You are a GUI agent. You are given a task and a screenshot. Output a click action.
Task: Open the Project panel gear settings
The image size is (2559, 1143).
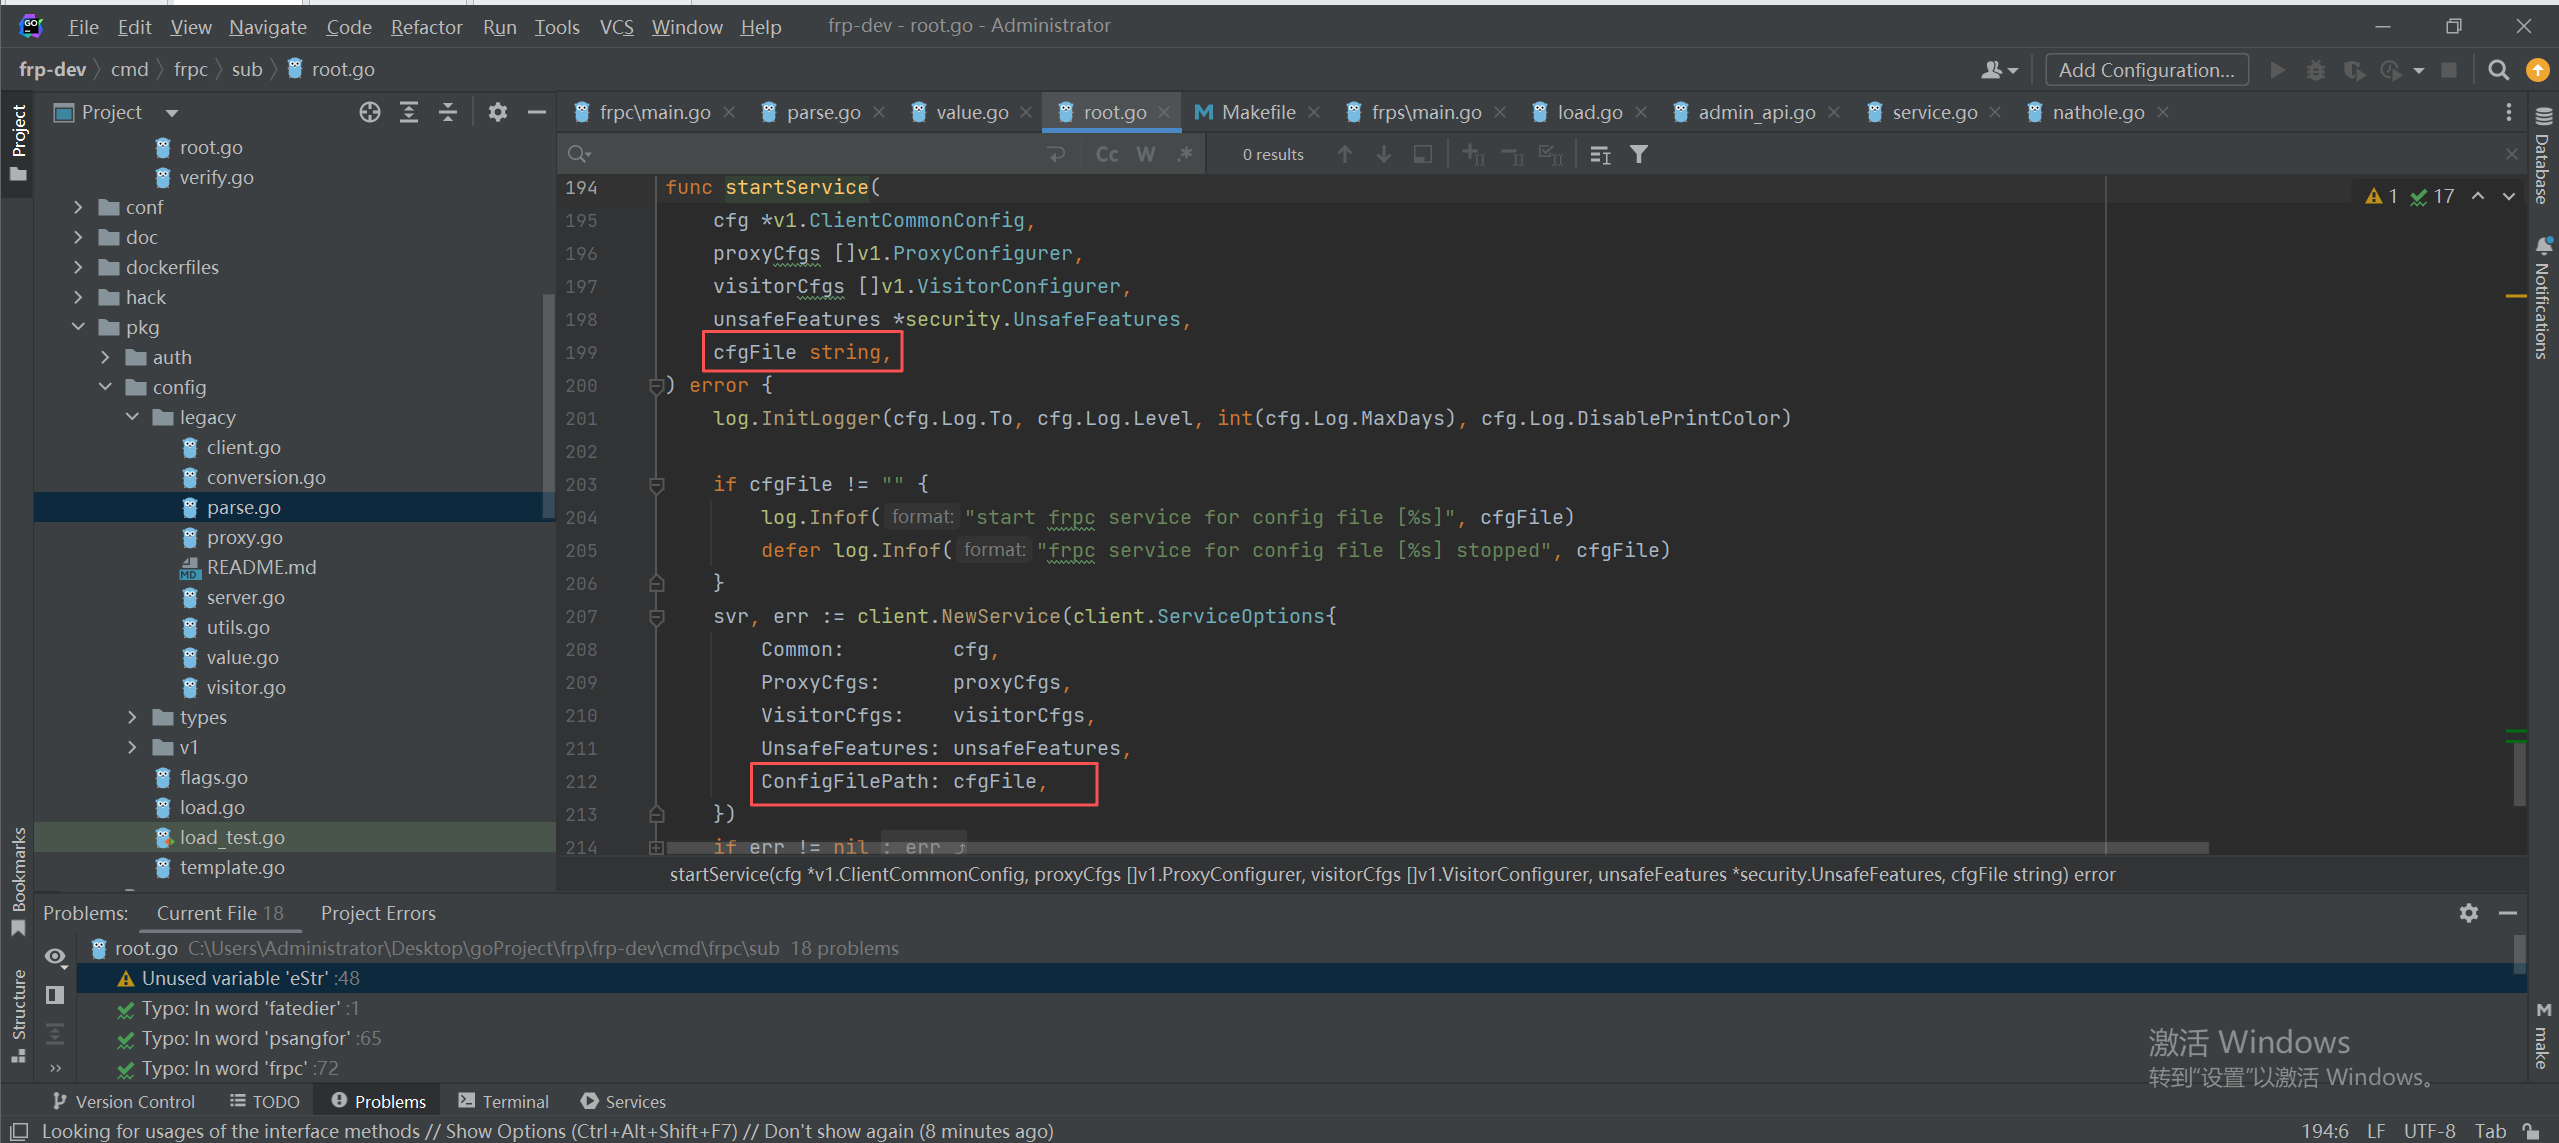point(497,112)
